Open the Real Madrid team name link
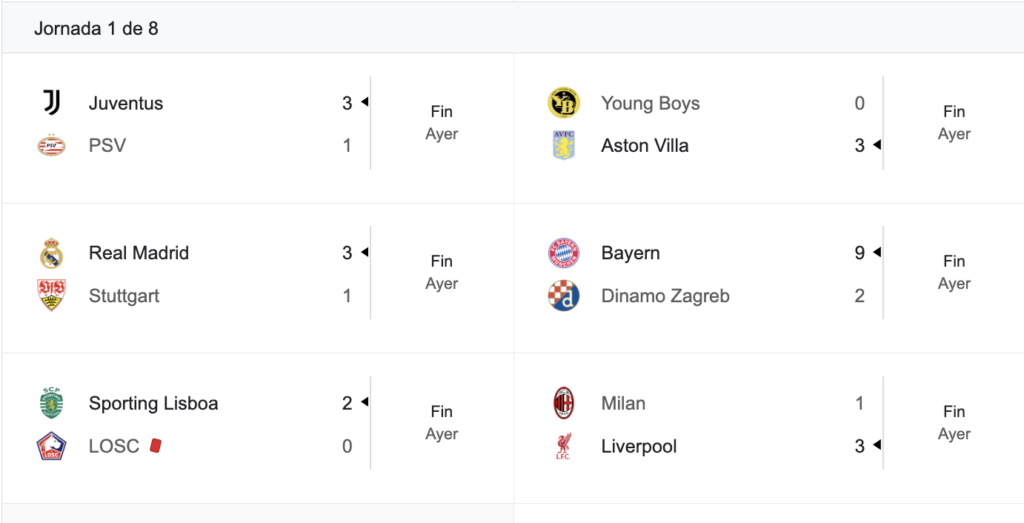The image size is (1024, 523). (138, 253)
